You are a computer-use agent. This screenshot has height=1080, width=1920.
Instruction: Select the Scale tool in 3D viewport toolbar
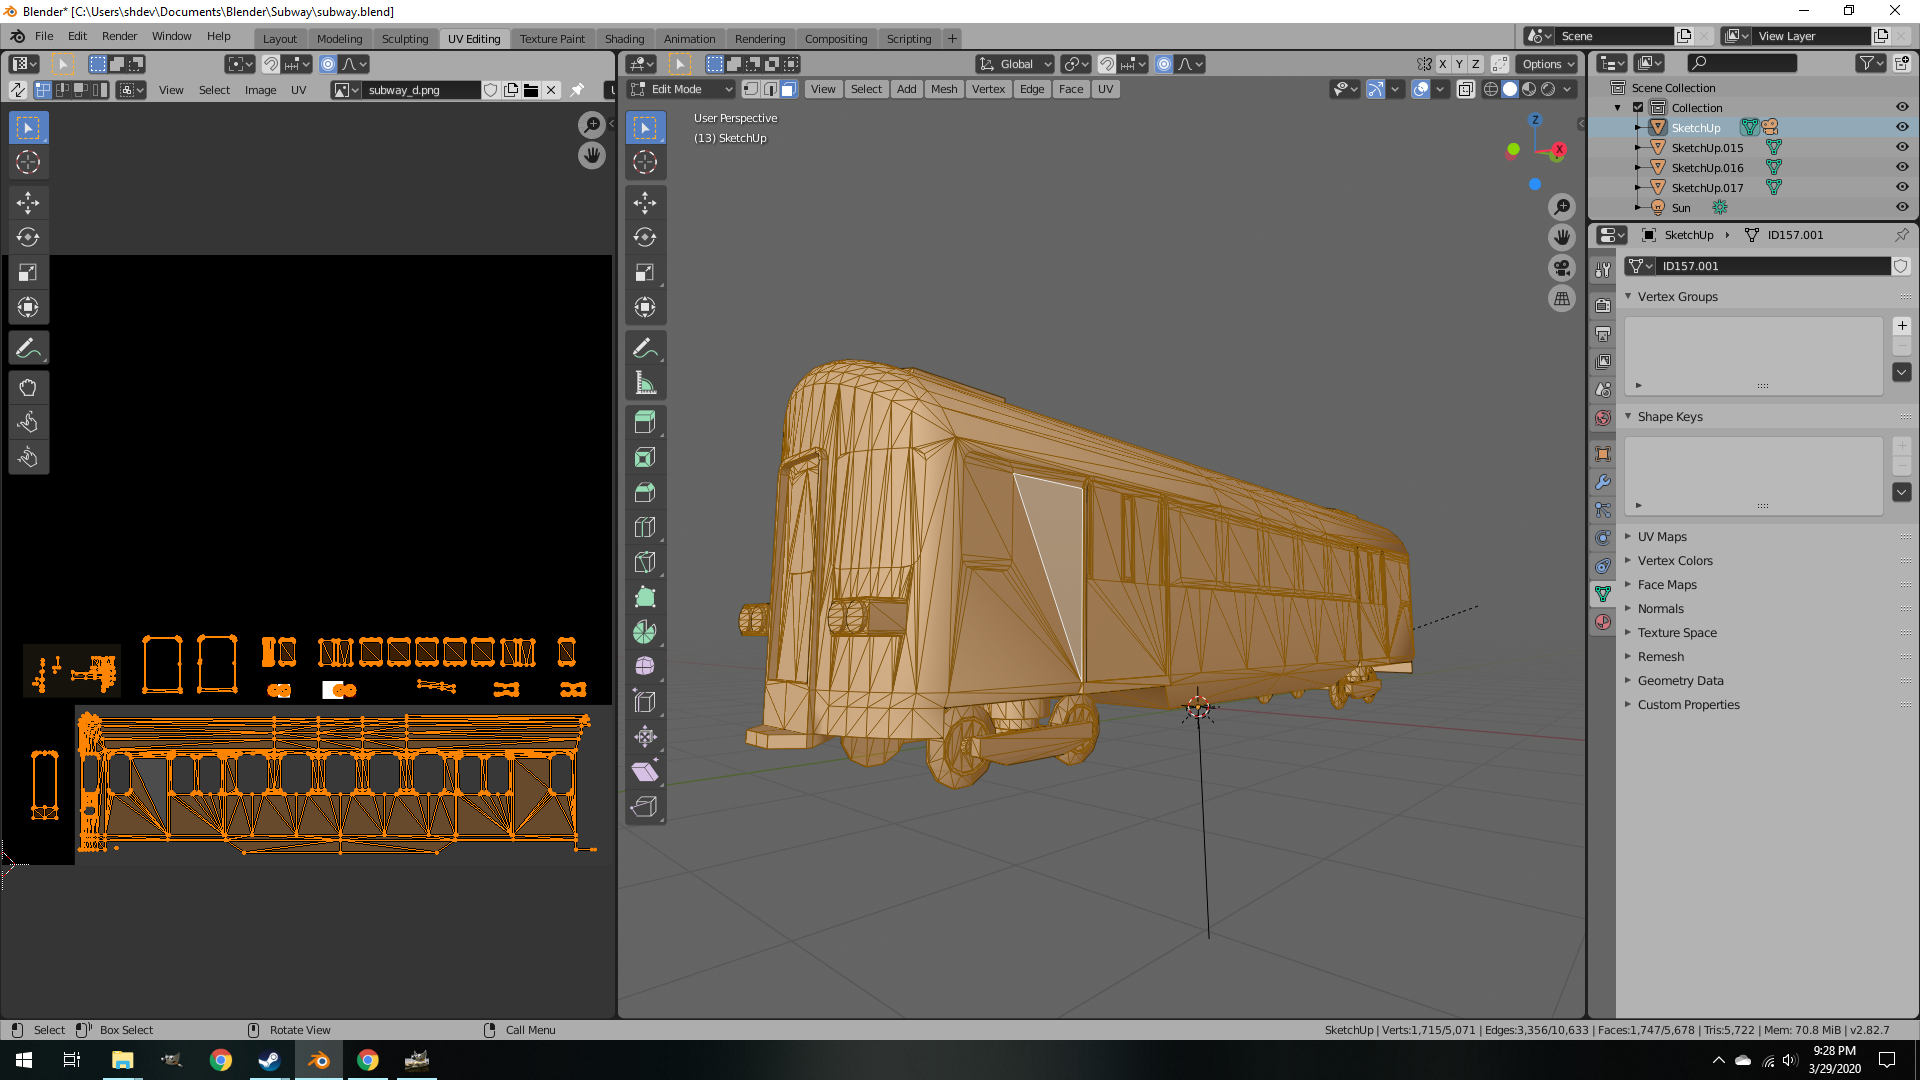(645, 273)
